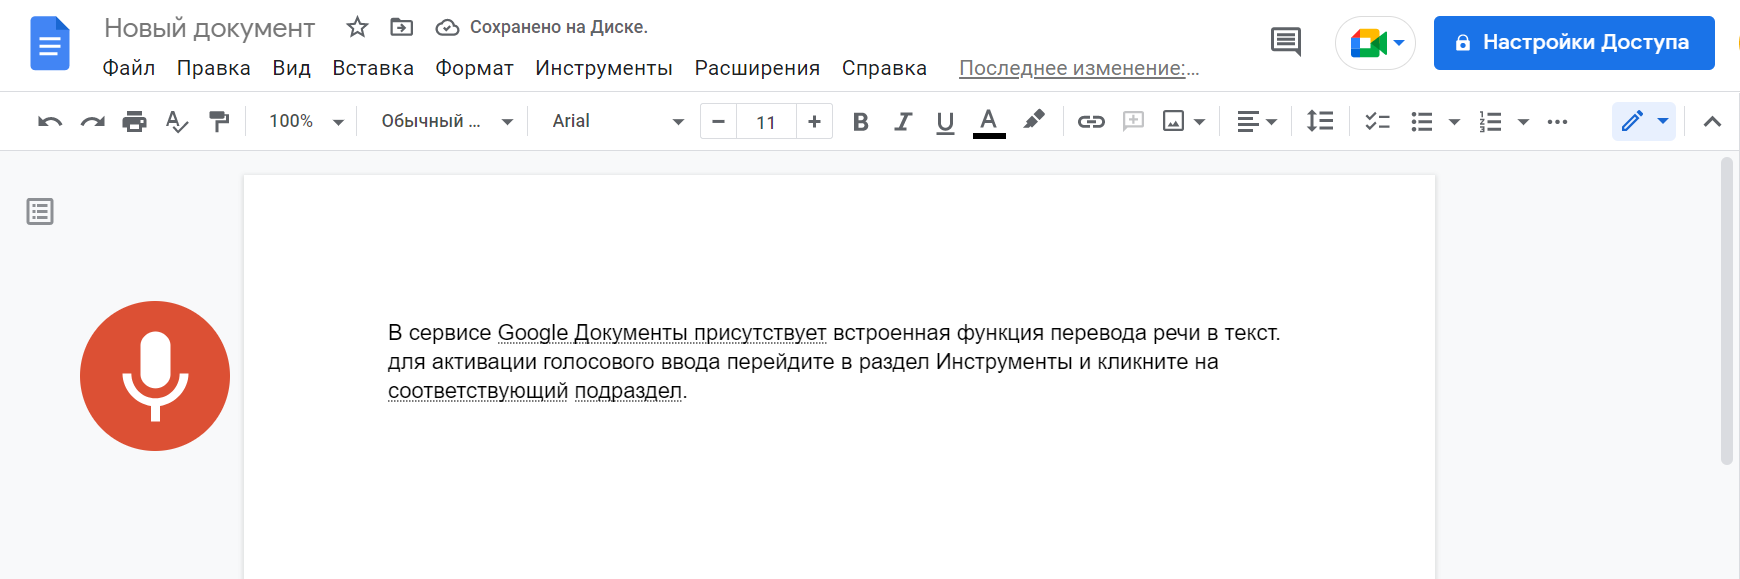
Task: Open the 100% zoom dropdown
Action: [x=306, y=121]
